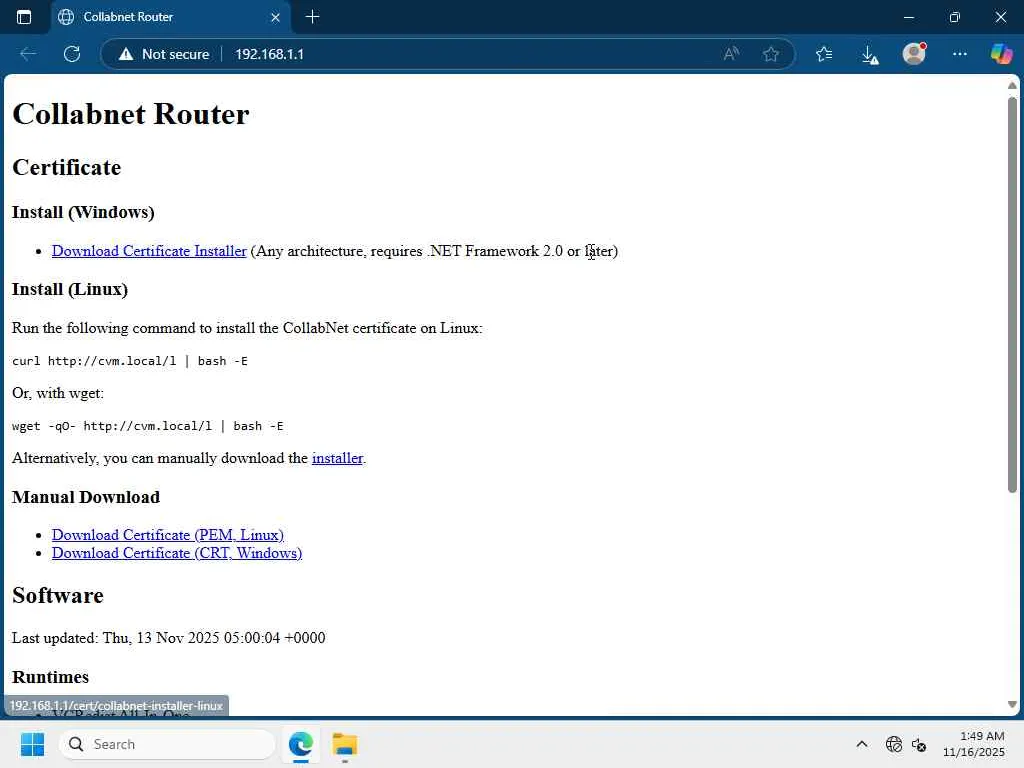Image resolution: width=1024 pixels, height=768 pixels.
Task: Open the Copilot icon
Action: 1001,54
